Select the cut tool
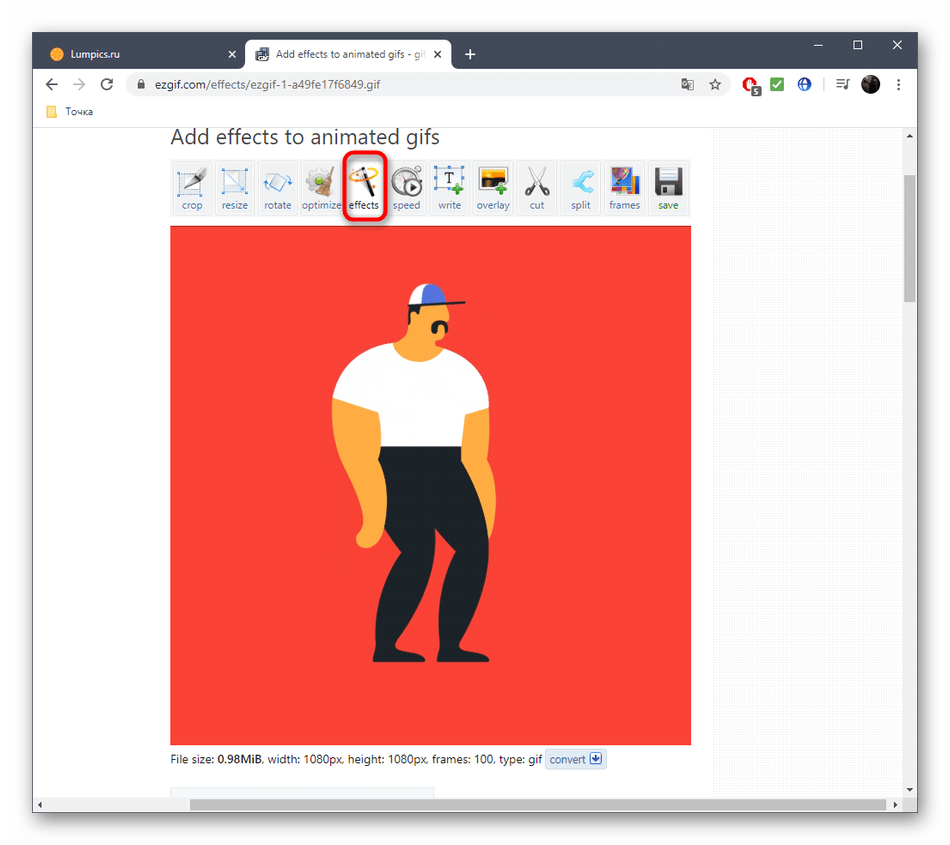 (537, 188)
